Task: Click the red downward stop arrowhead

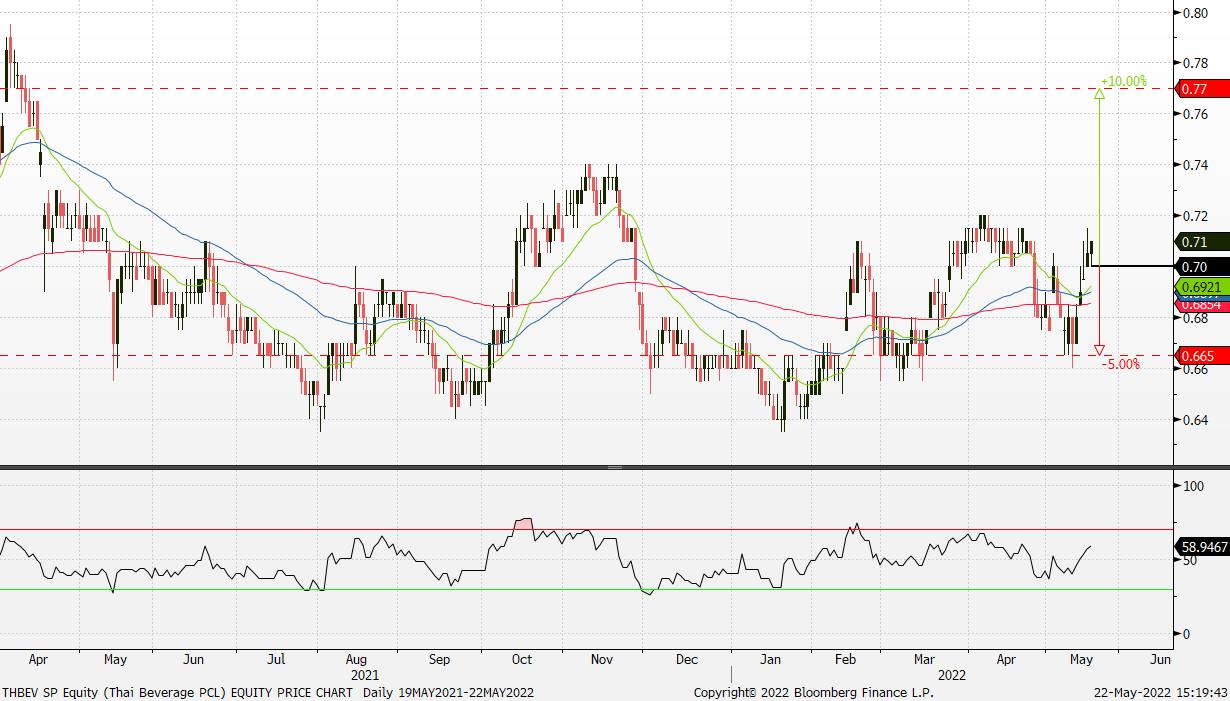Action: [x=1099, y=350]
